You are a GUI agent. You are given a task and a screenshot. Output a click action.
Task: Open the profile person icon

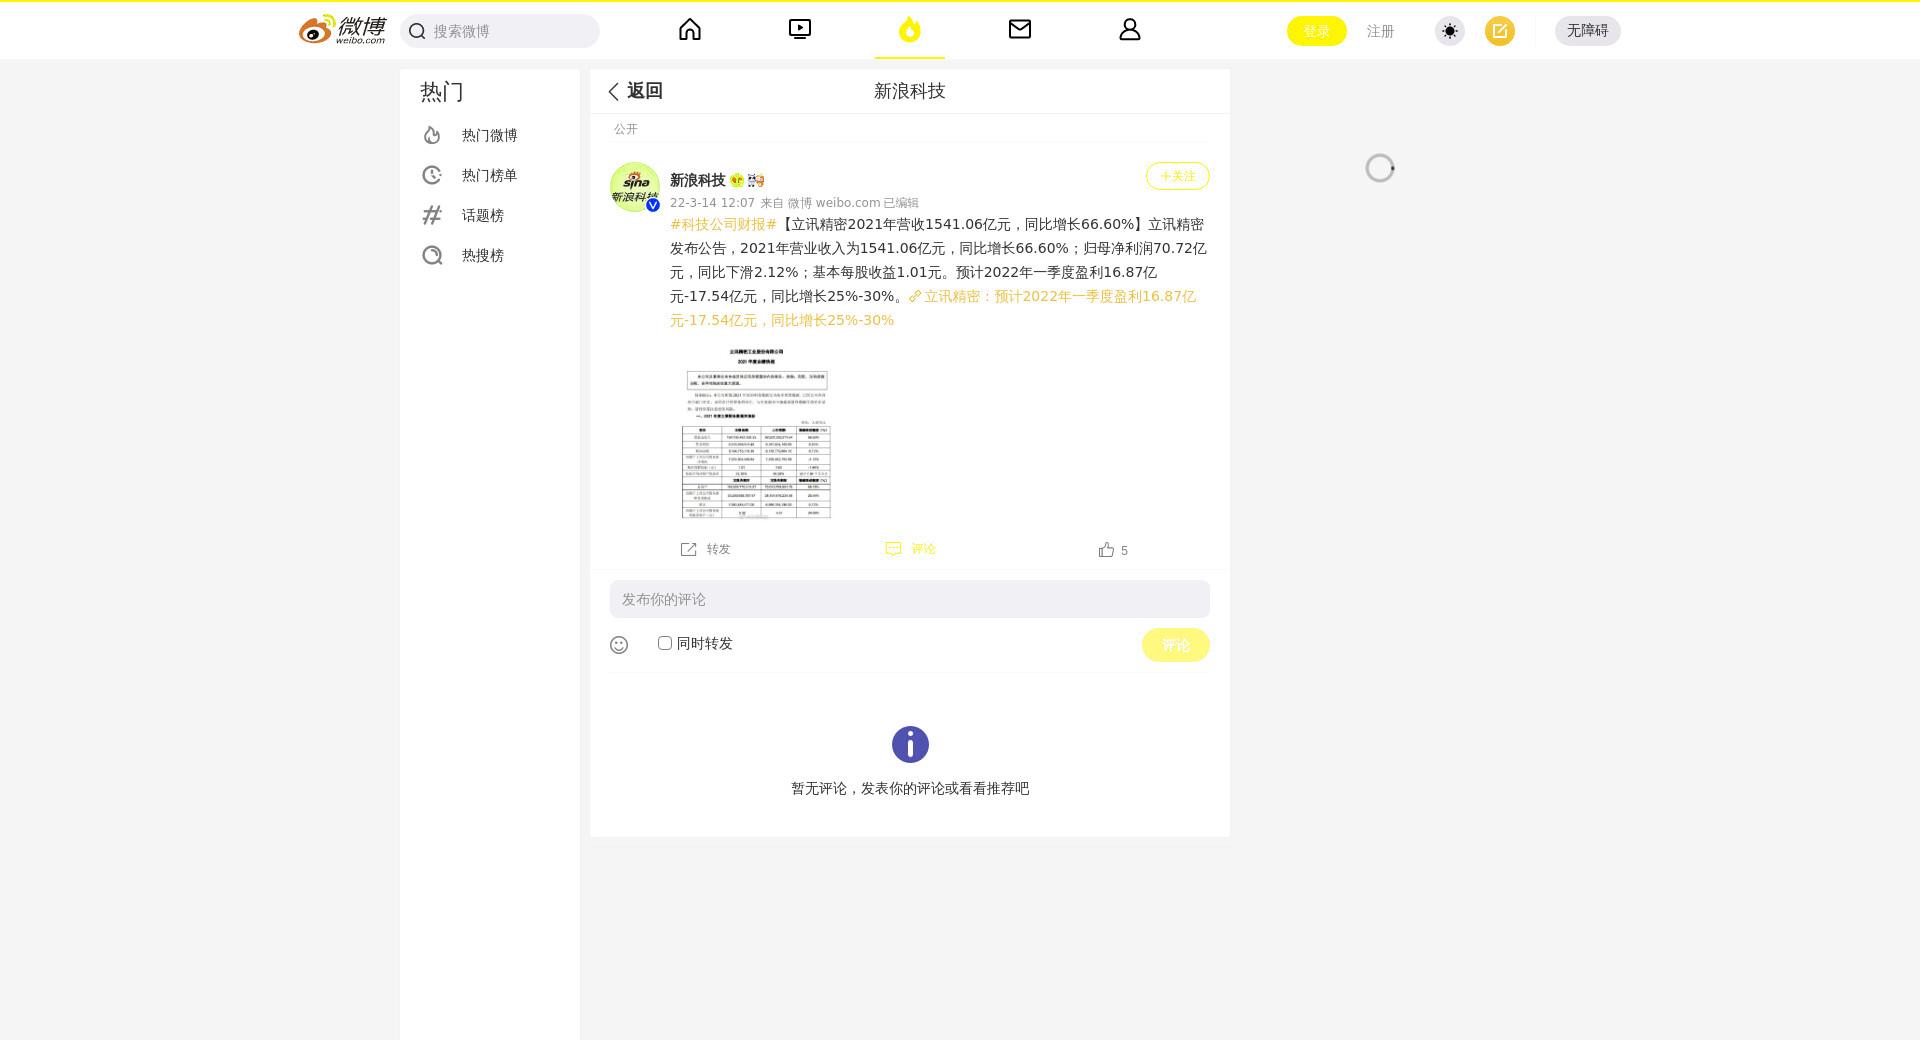point(1130,30)
